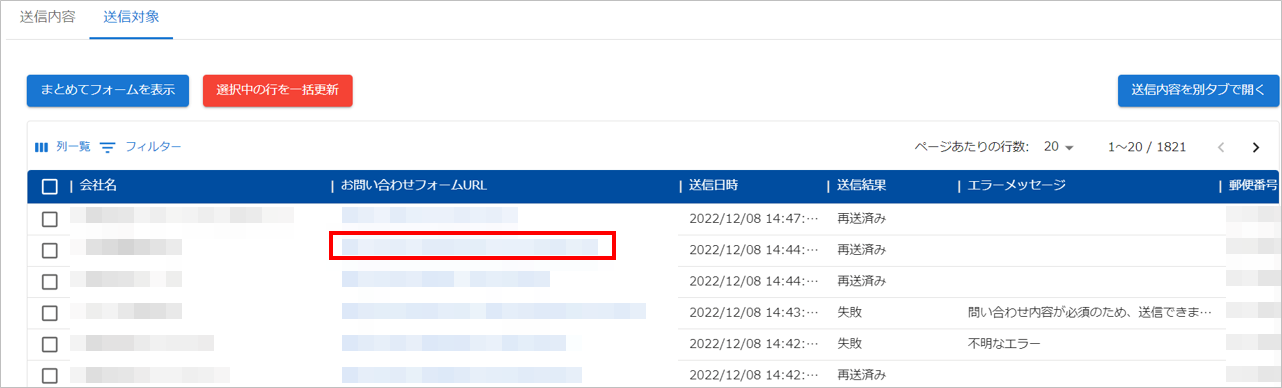The width and height of the screenshot is (1282, 388).
Task: Click the 問い合わせ内容が必須のため error cell
Action: 1089,313
